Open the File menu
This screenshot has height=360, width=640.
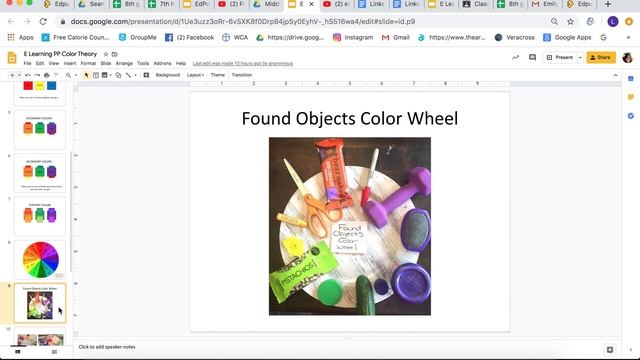pyautogui.click(x=27, y=64)
